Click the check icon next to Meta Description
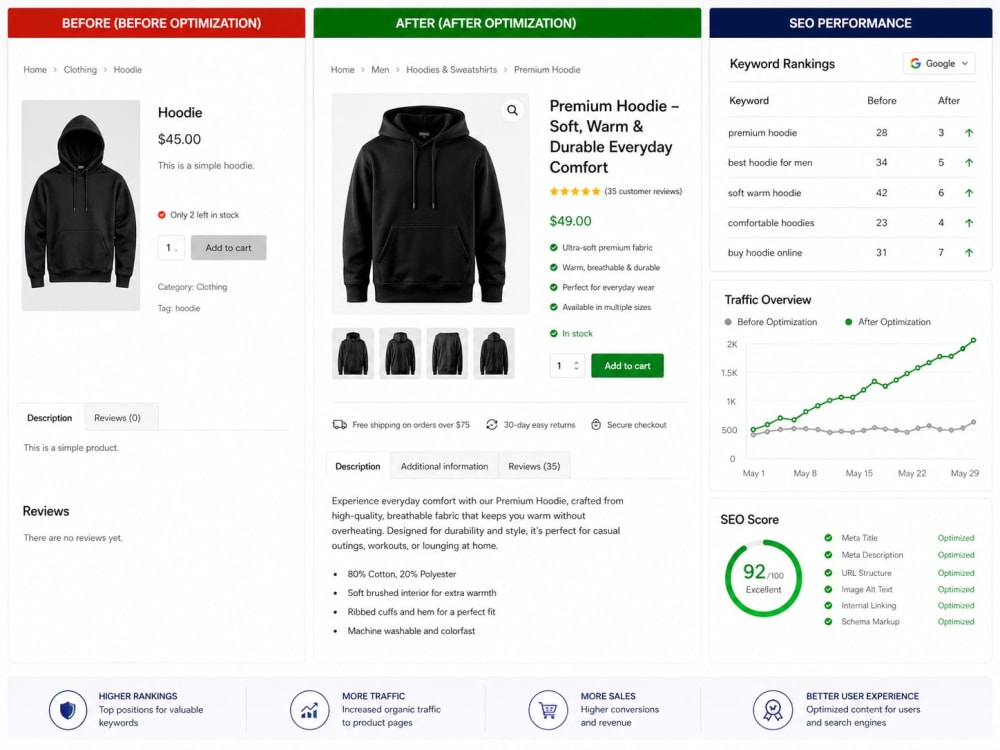 pos(828,555)
